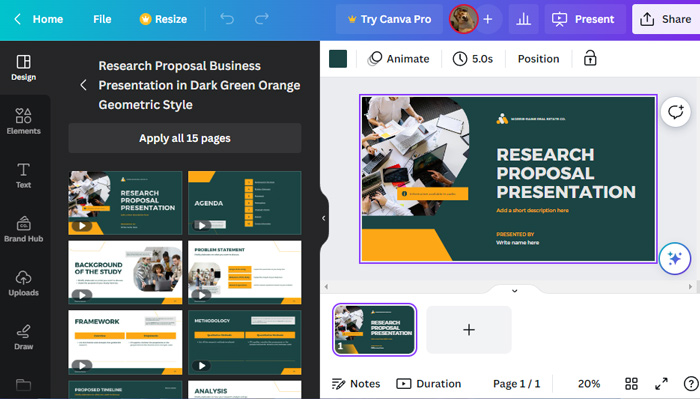Collapse the side panel

click(x=324, y=218)
